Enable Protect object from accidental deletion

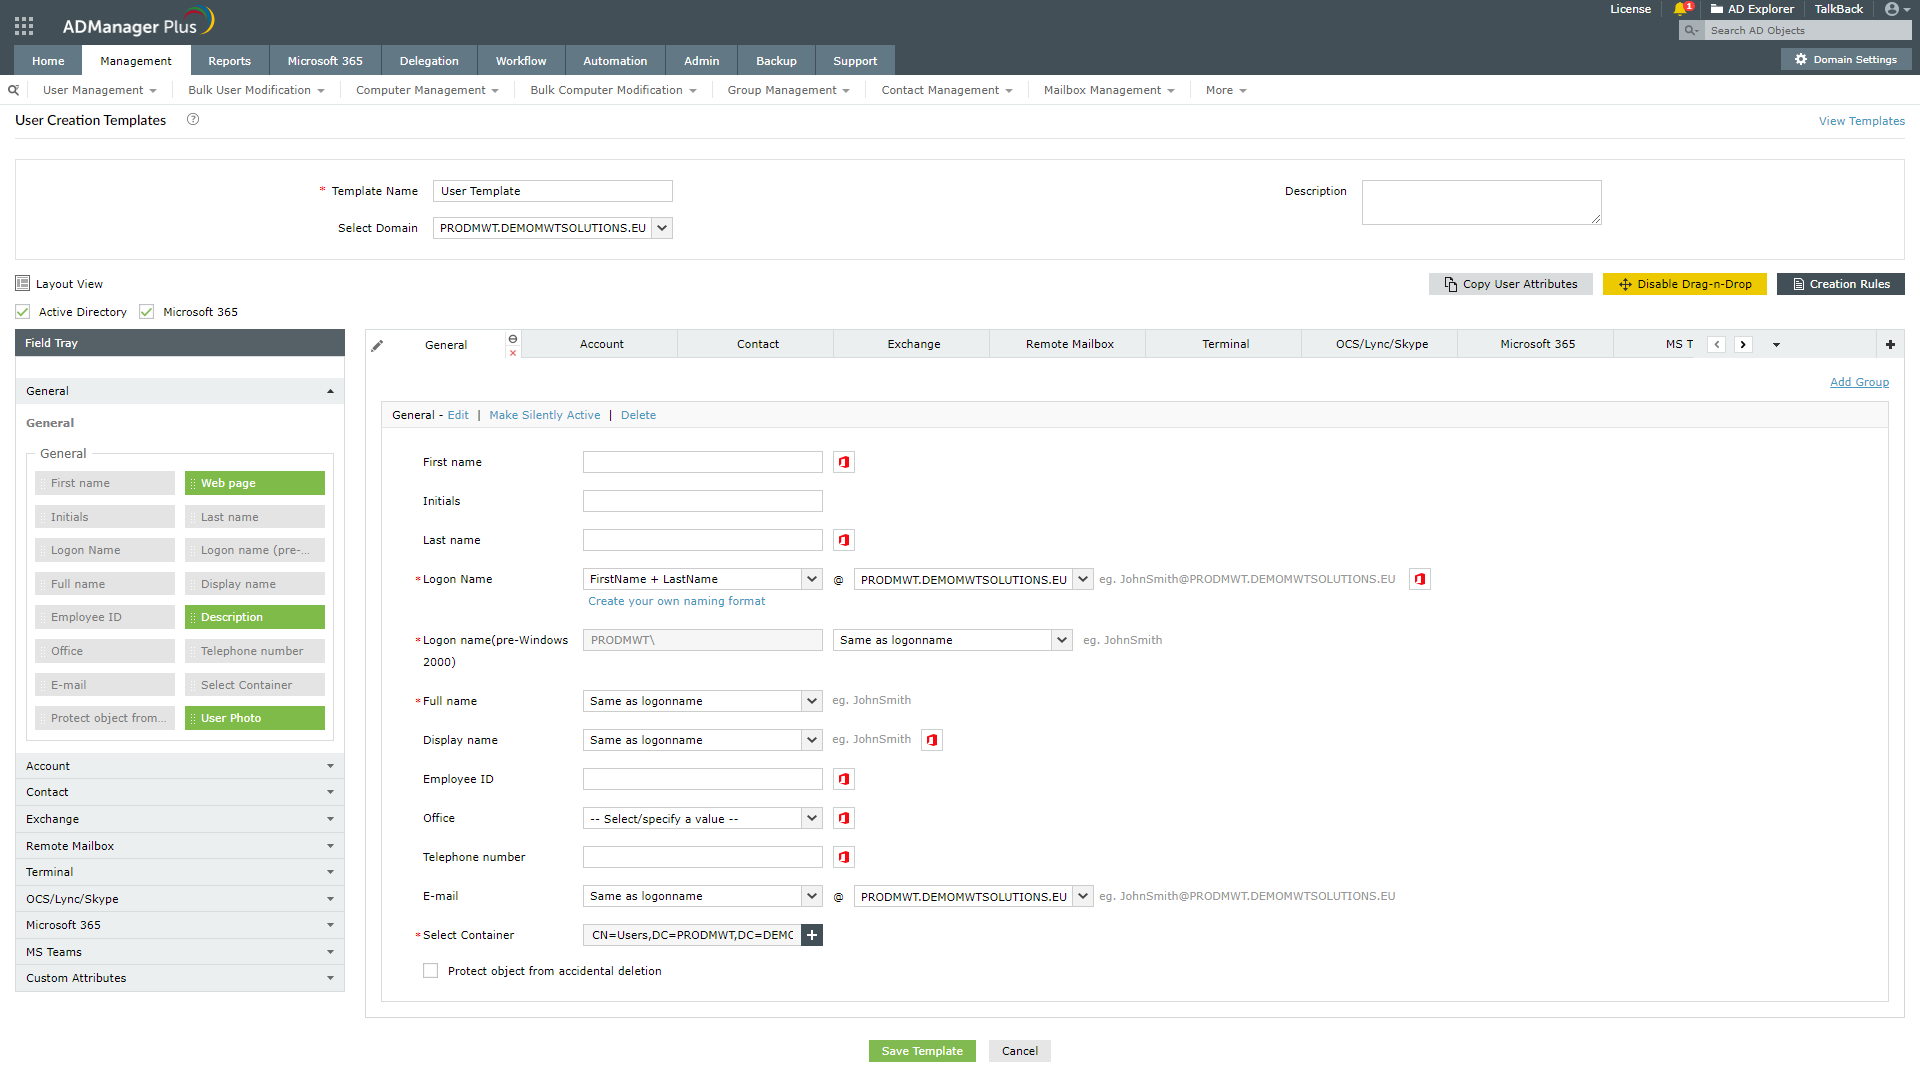[x=431, y=971]
